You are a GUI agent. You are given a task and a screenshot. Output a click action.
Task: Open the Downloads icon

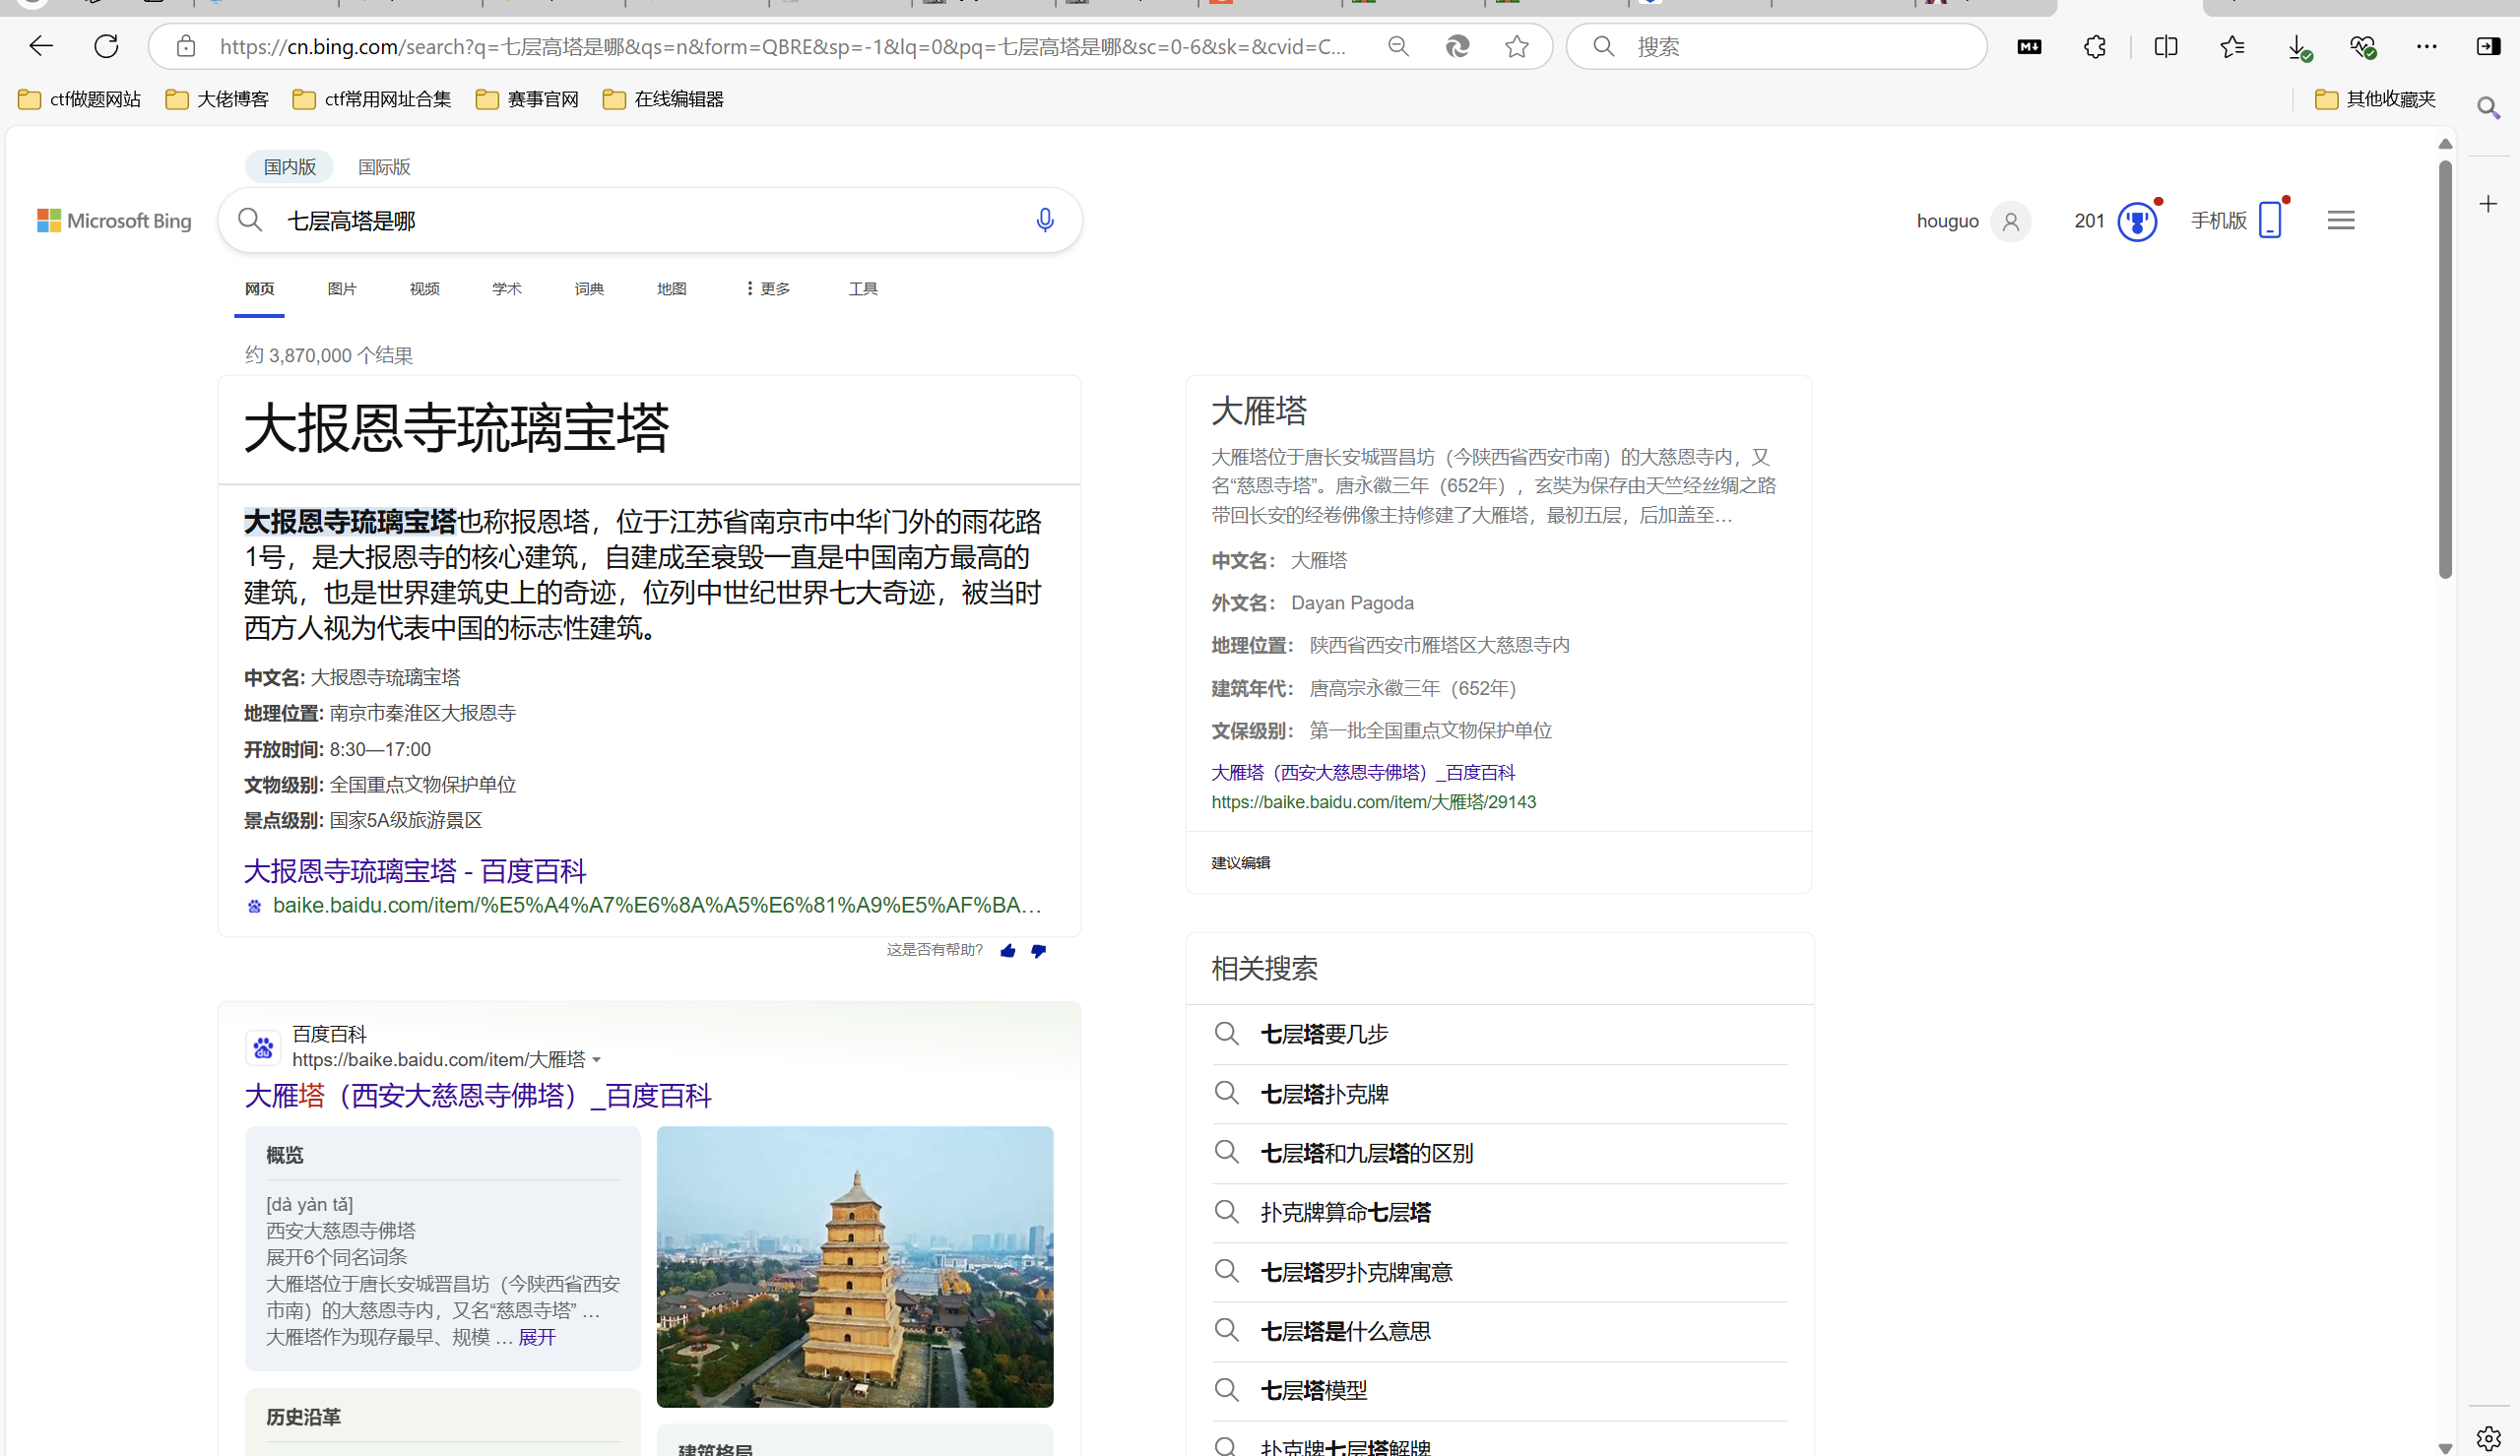(2298, 47)
